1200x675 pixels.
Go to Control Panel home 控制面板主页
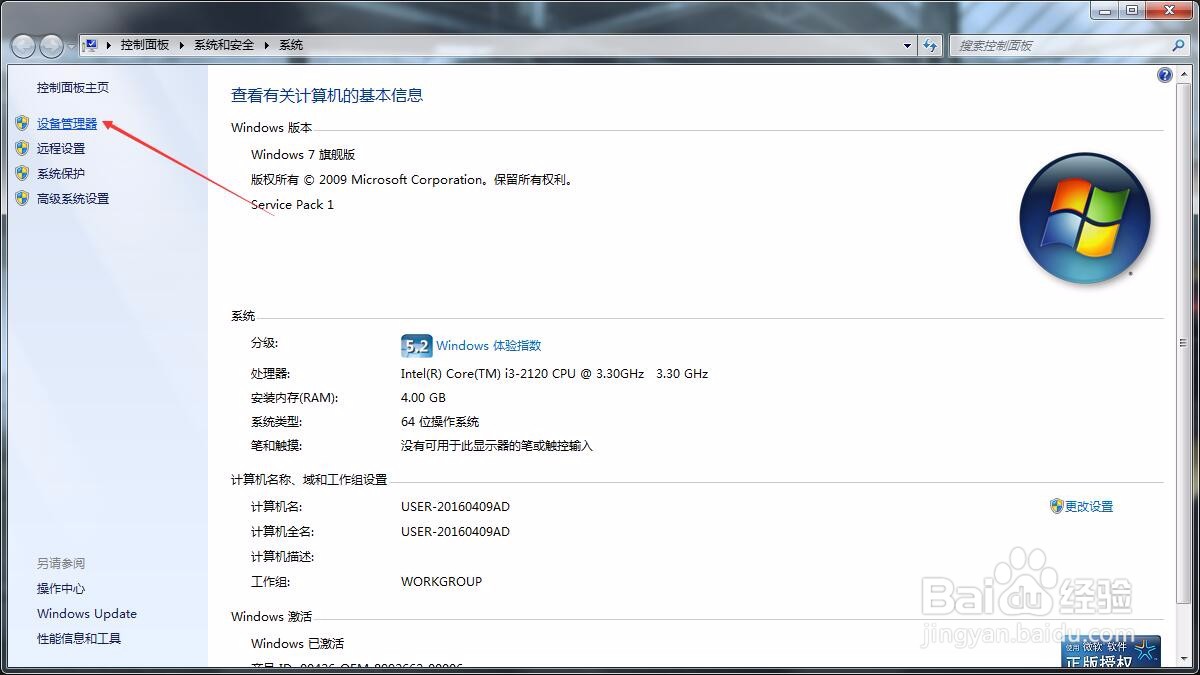pyautogui.click(x=73, y=88)
